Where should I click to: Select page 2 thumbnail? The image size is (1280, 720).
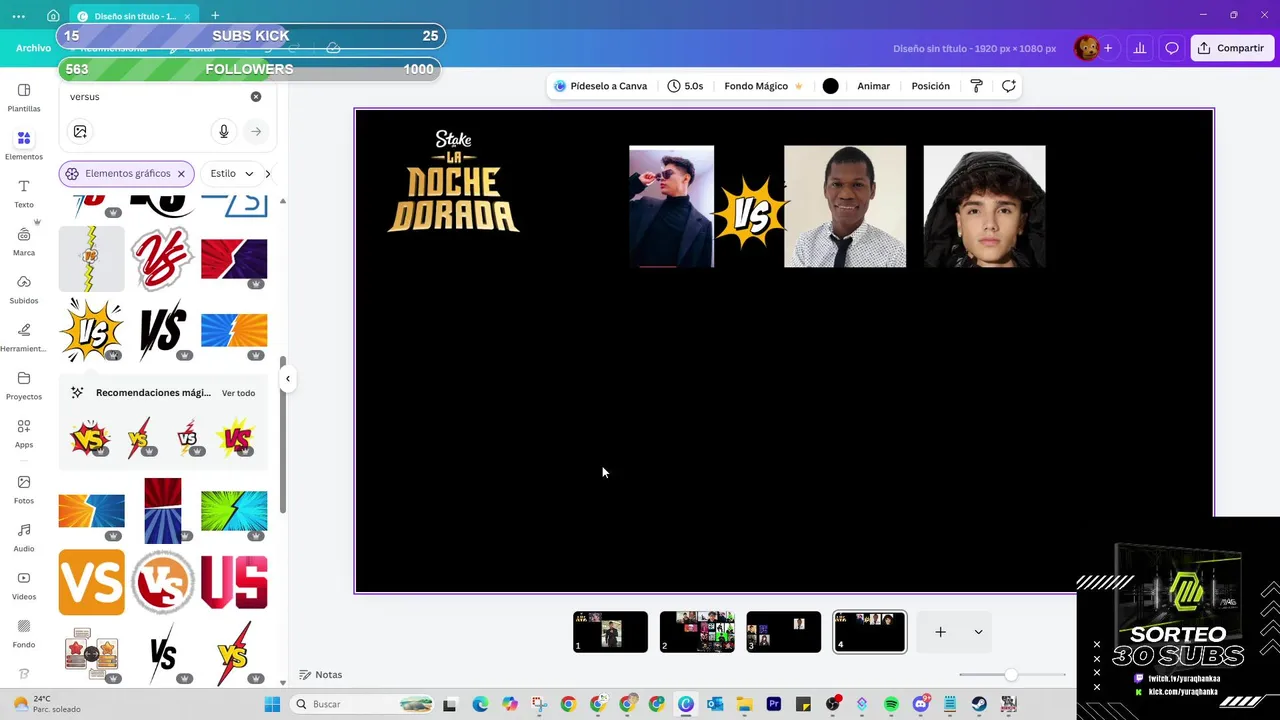(x=697, y=632)
